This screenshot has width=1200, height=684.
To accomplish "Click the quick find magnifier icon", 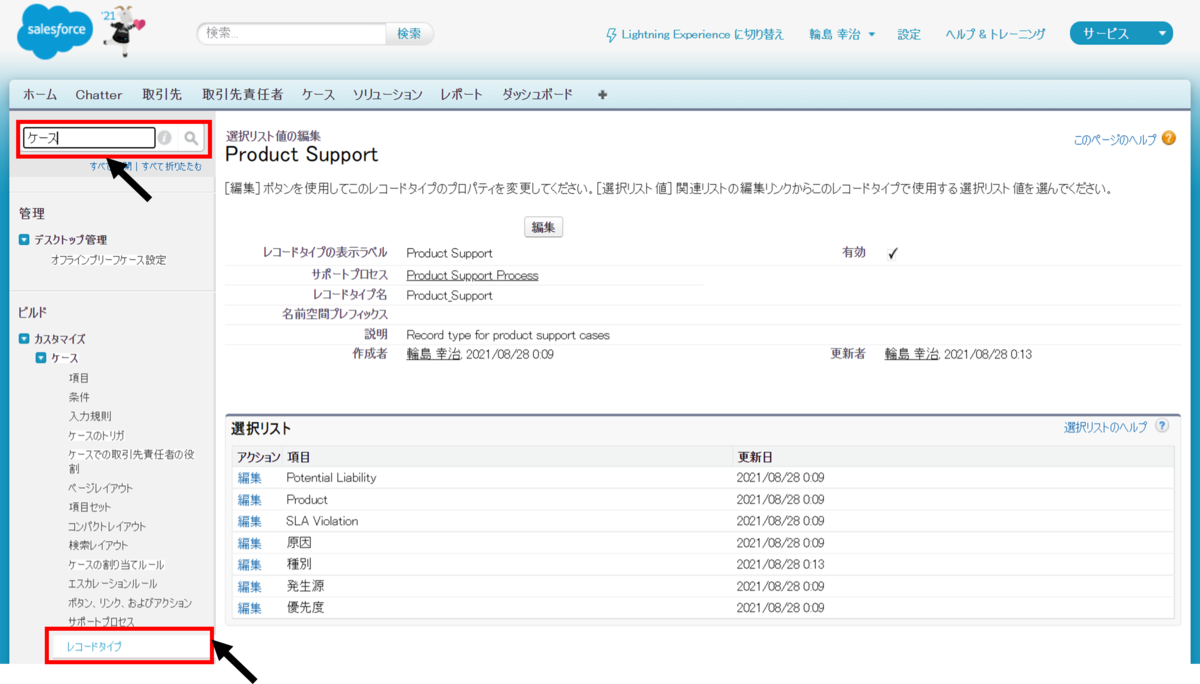I will [x=191, y=138].
